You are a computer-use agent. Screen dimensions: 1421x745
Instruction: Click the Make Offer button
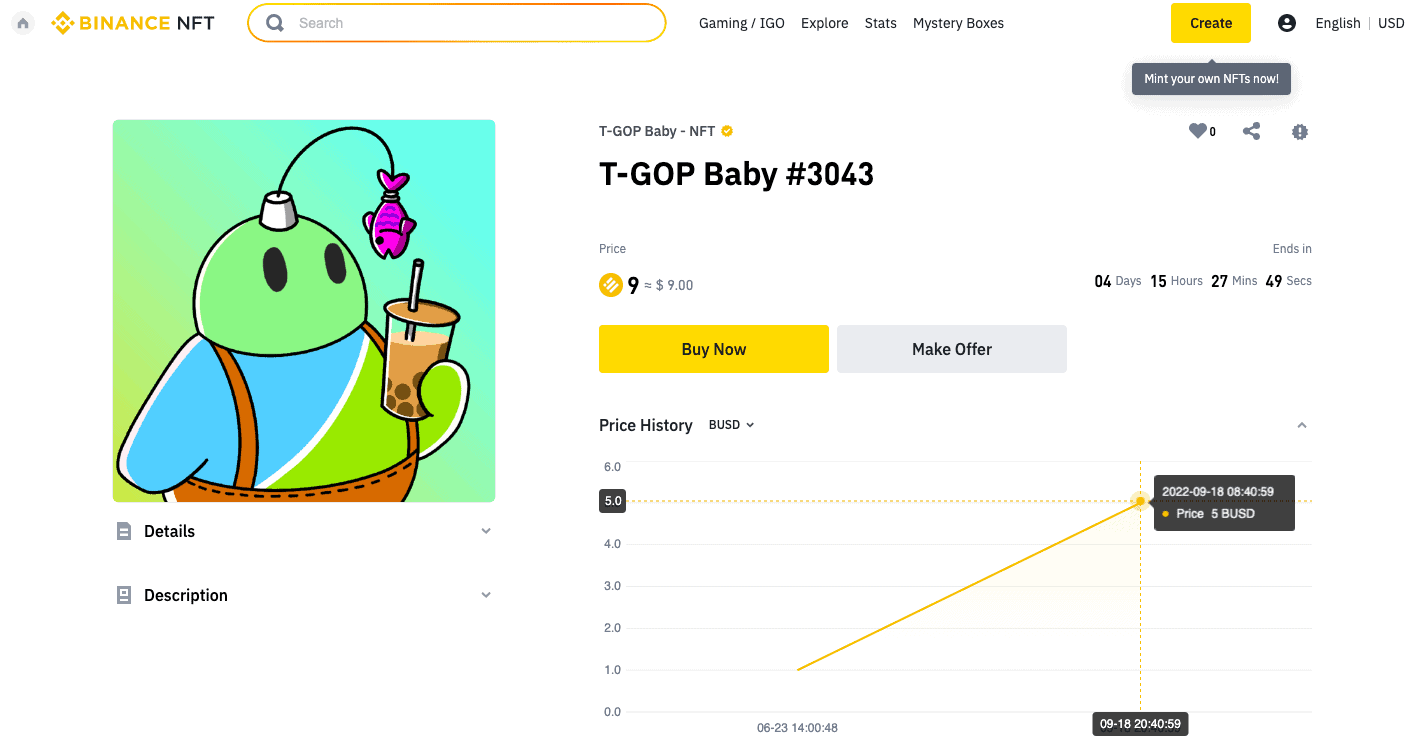952,349
